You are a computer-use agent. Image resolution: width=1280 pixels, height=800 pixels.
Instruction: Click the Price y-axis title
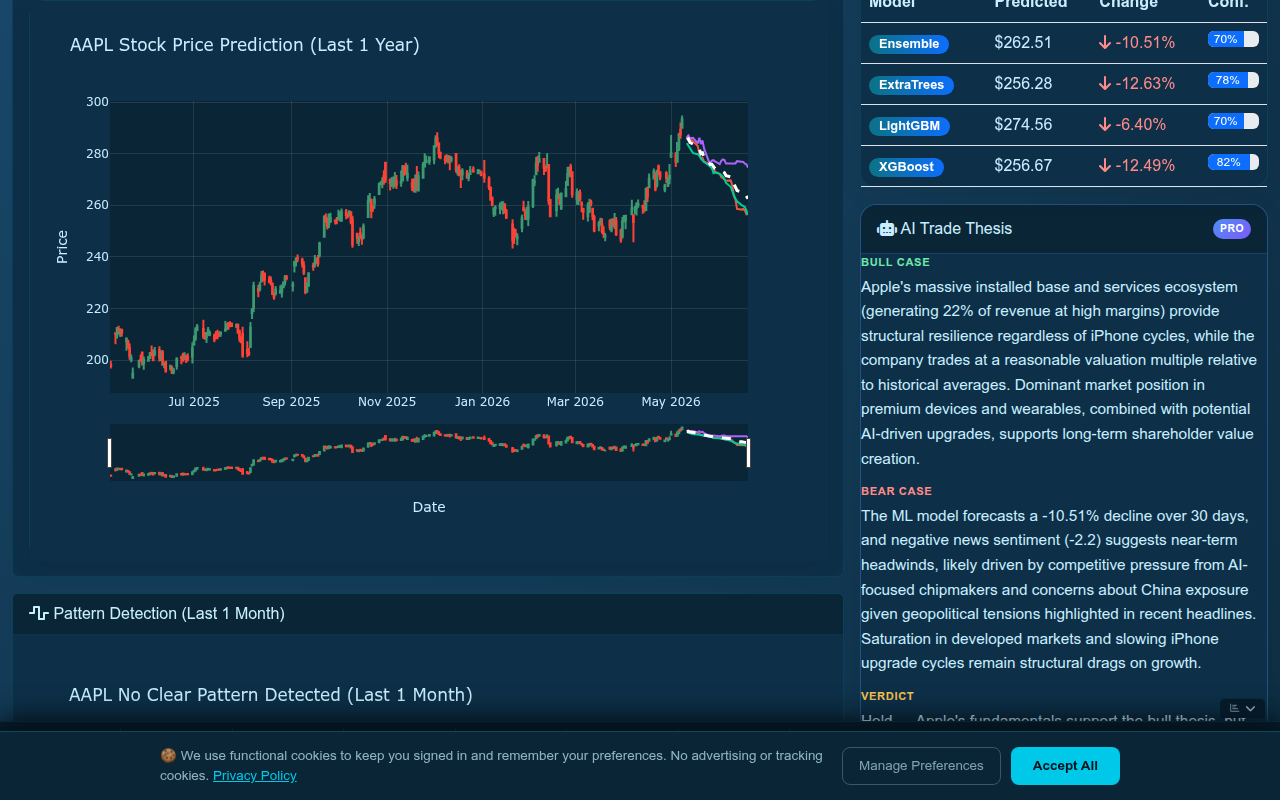(x=62, y=247)
